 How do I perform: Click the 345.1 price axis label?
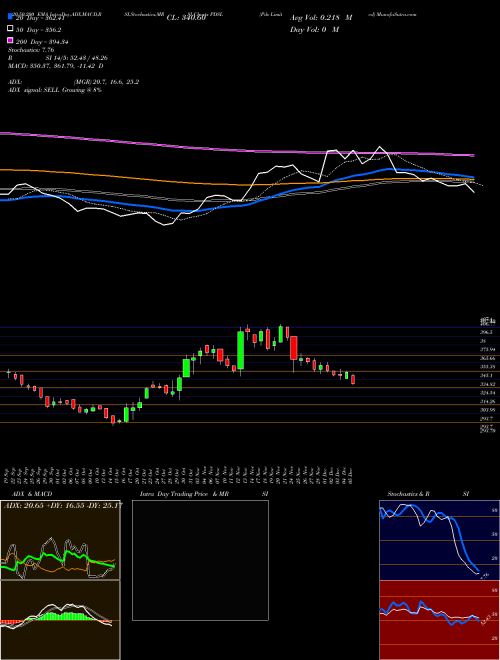tap(489, 375)
